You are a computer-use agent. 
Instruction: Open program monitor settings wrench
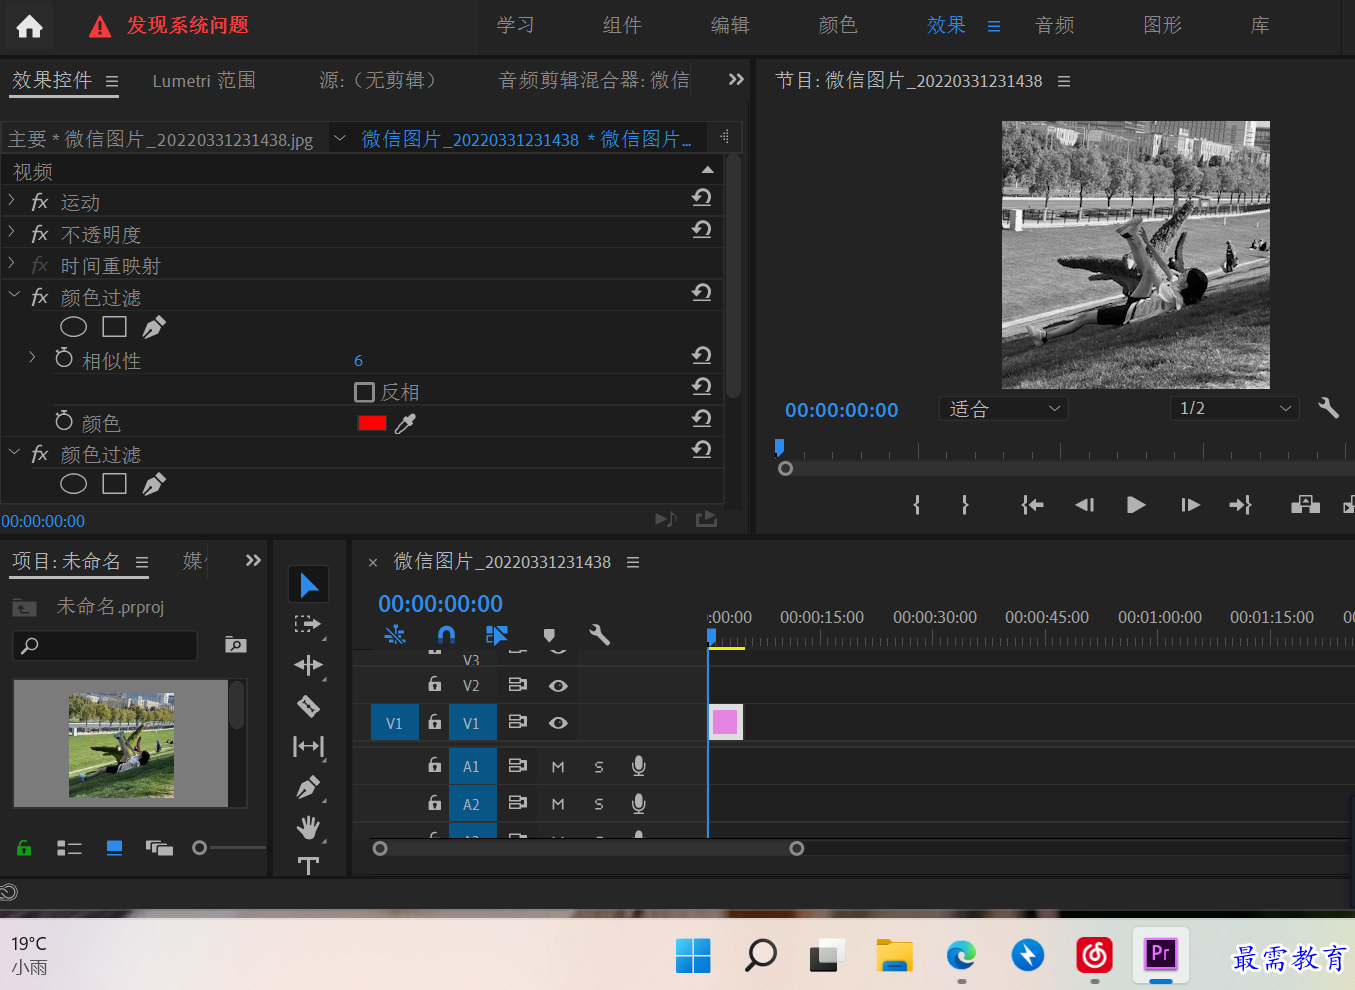[1328, 408]
